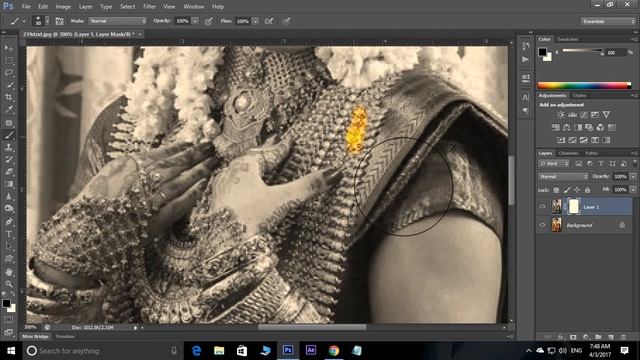Switch to the Paths tab
The image size is (640, 360).
[591, 153]
